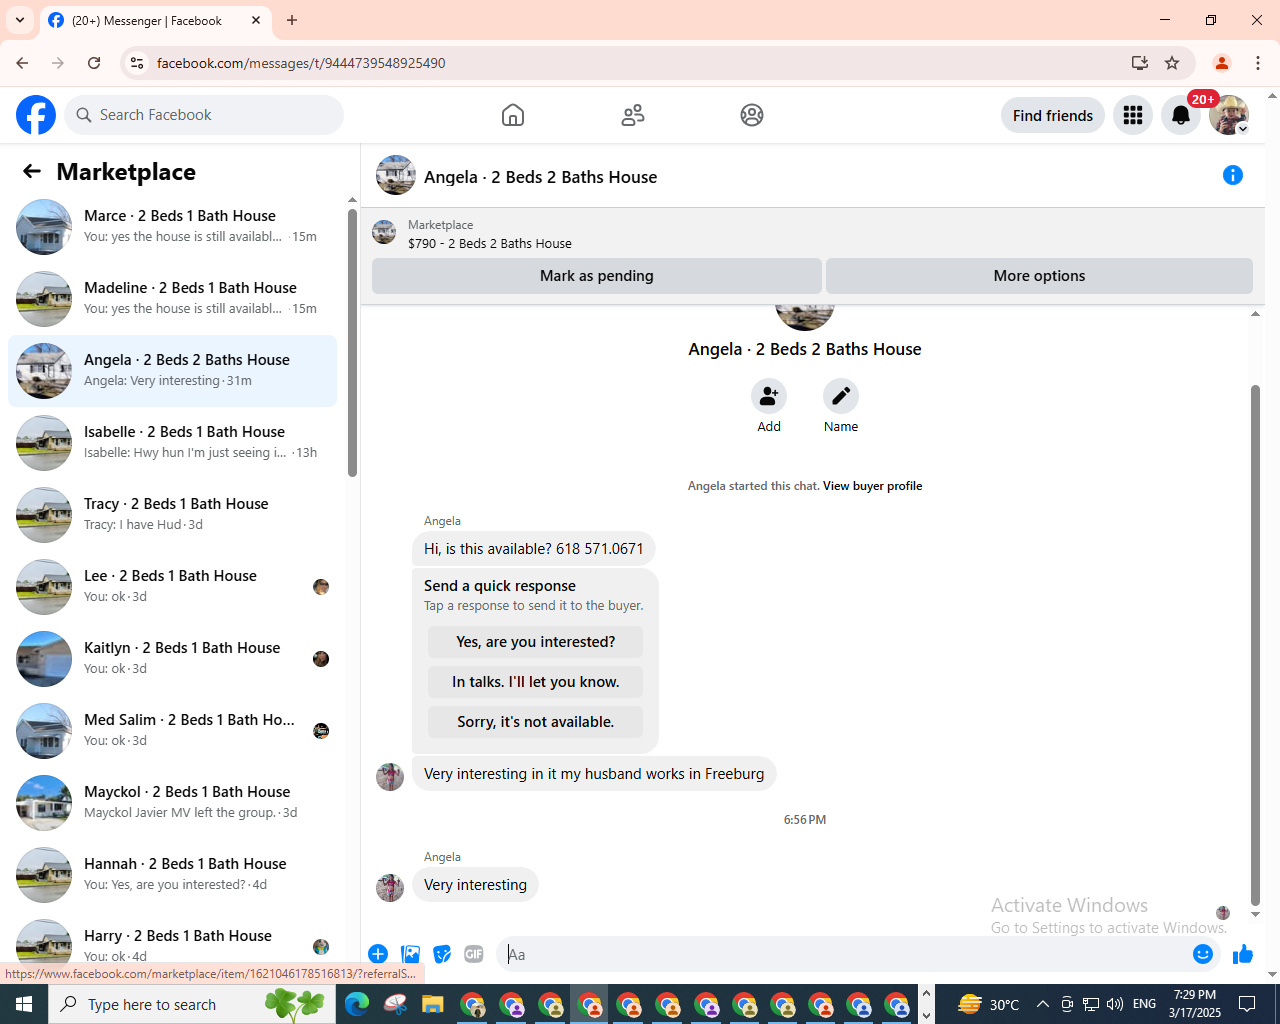Send 'Yes, are you interested?' quick response

[536, 642]
